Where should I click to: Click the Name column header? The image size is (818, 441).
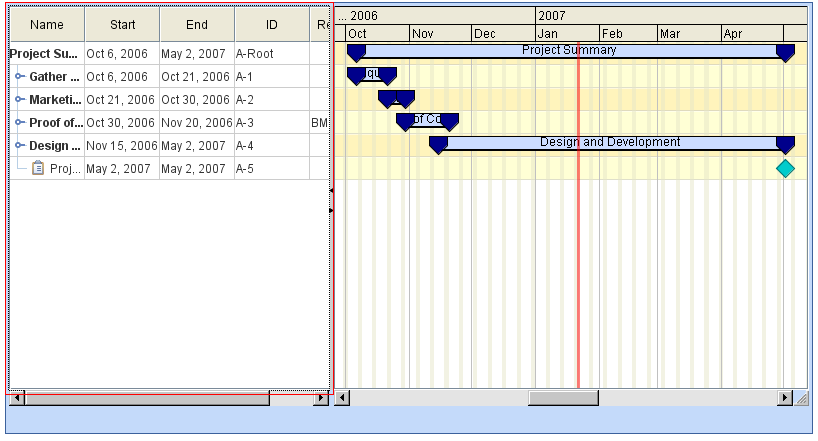[x=47, y=24]
